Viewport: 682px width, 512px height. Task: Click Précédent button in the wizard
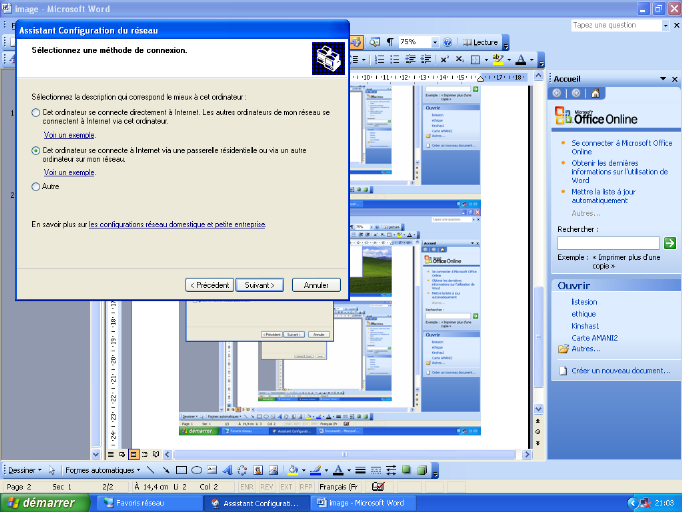coord(209,285)
